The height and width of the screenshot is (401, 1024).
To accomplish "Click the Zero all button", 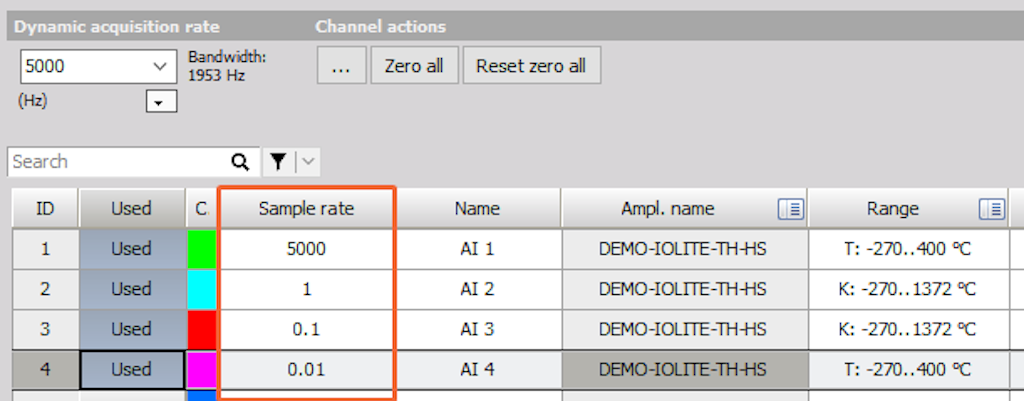I will click(414, 66).
